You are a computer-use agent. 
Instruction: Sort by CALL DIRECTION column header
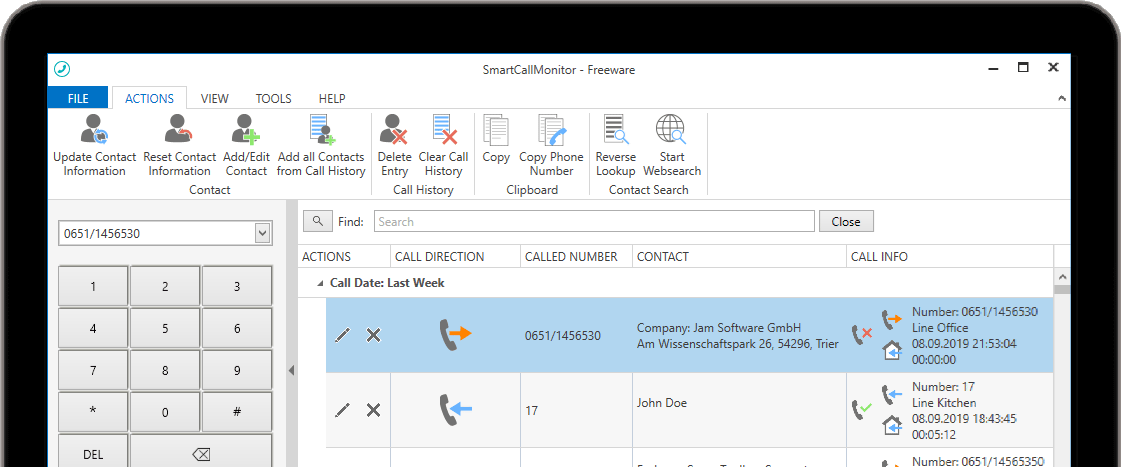(x=455, y=257)
